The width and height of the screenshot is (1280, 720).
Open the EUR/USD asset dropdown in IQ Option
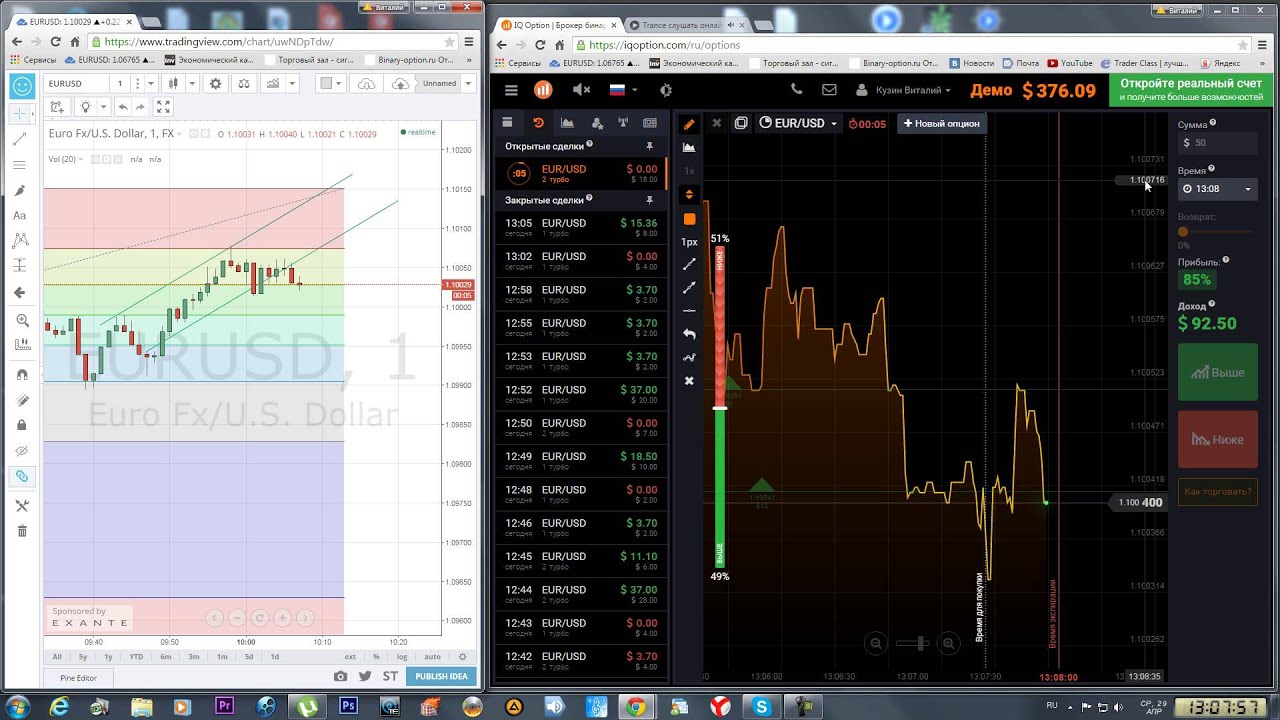tap(797, 123)
